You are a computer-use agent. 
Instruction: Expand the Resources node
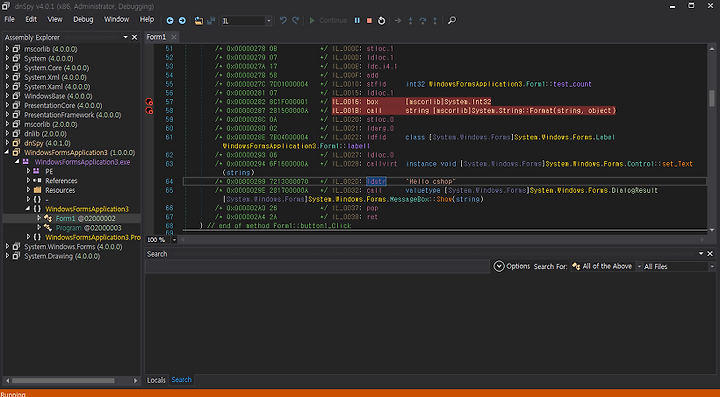click(28, 190)
